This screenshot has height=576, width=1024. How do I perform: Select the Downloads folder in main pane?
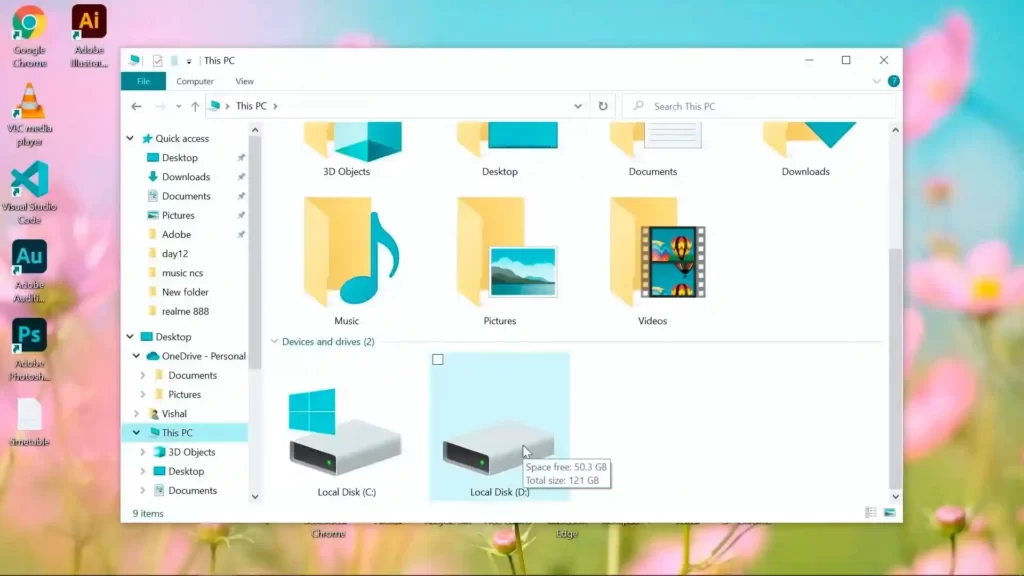click(806, 149)
